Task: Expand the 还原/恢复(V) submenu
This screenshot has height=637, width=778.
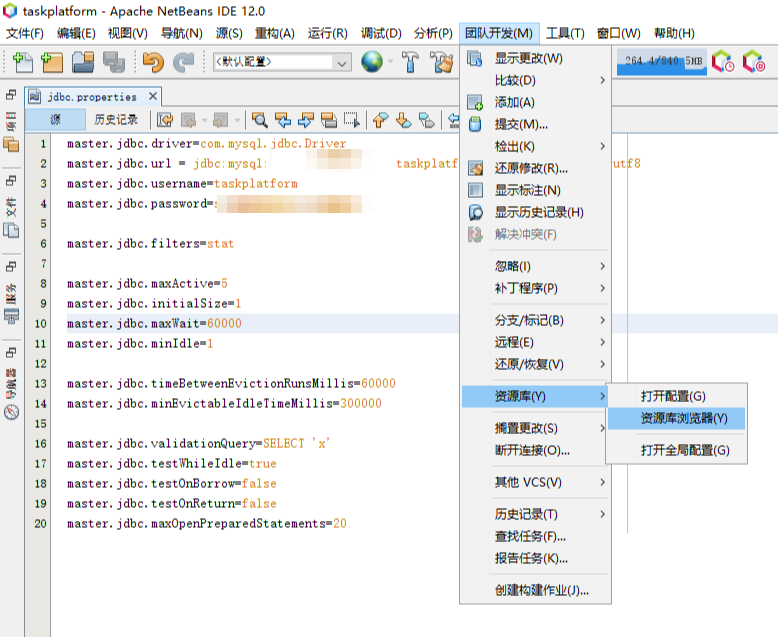Action: point(535,365)
